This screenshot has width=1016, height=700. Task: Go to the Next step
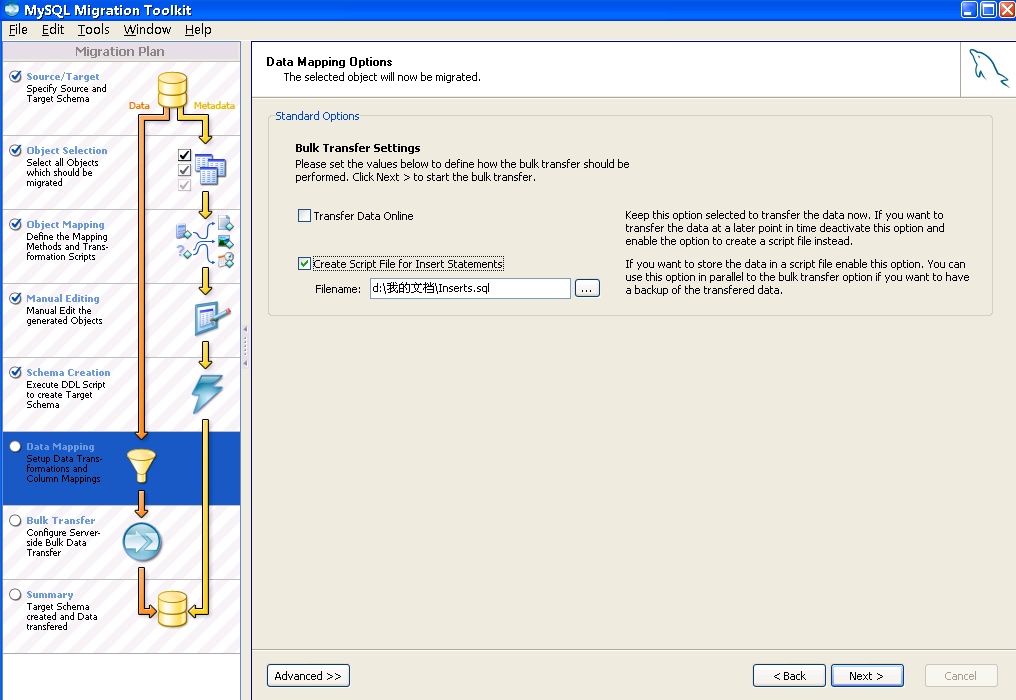tap(867, 675)
